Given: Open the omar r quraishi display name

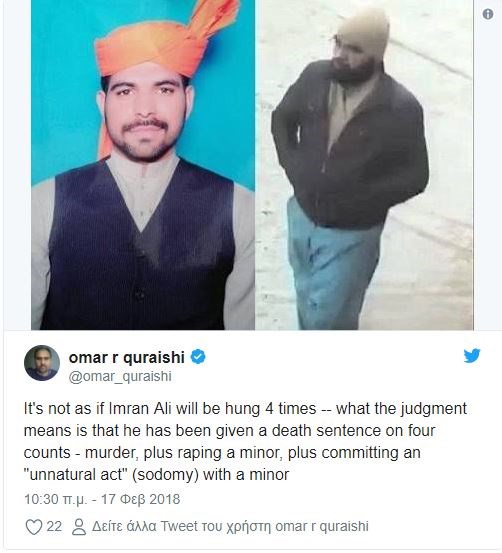Looking at the screenshot, I should (127, 358).
